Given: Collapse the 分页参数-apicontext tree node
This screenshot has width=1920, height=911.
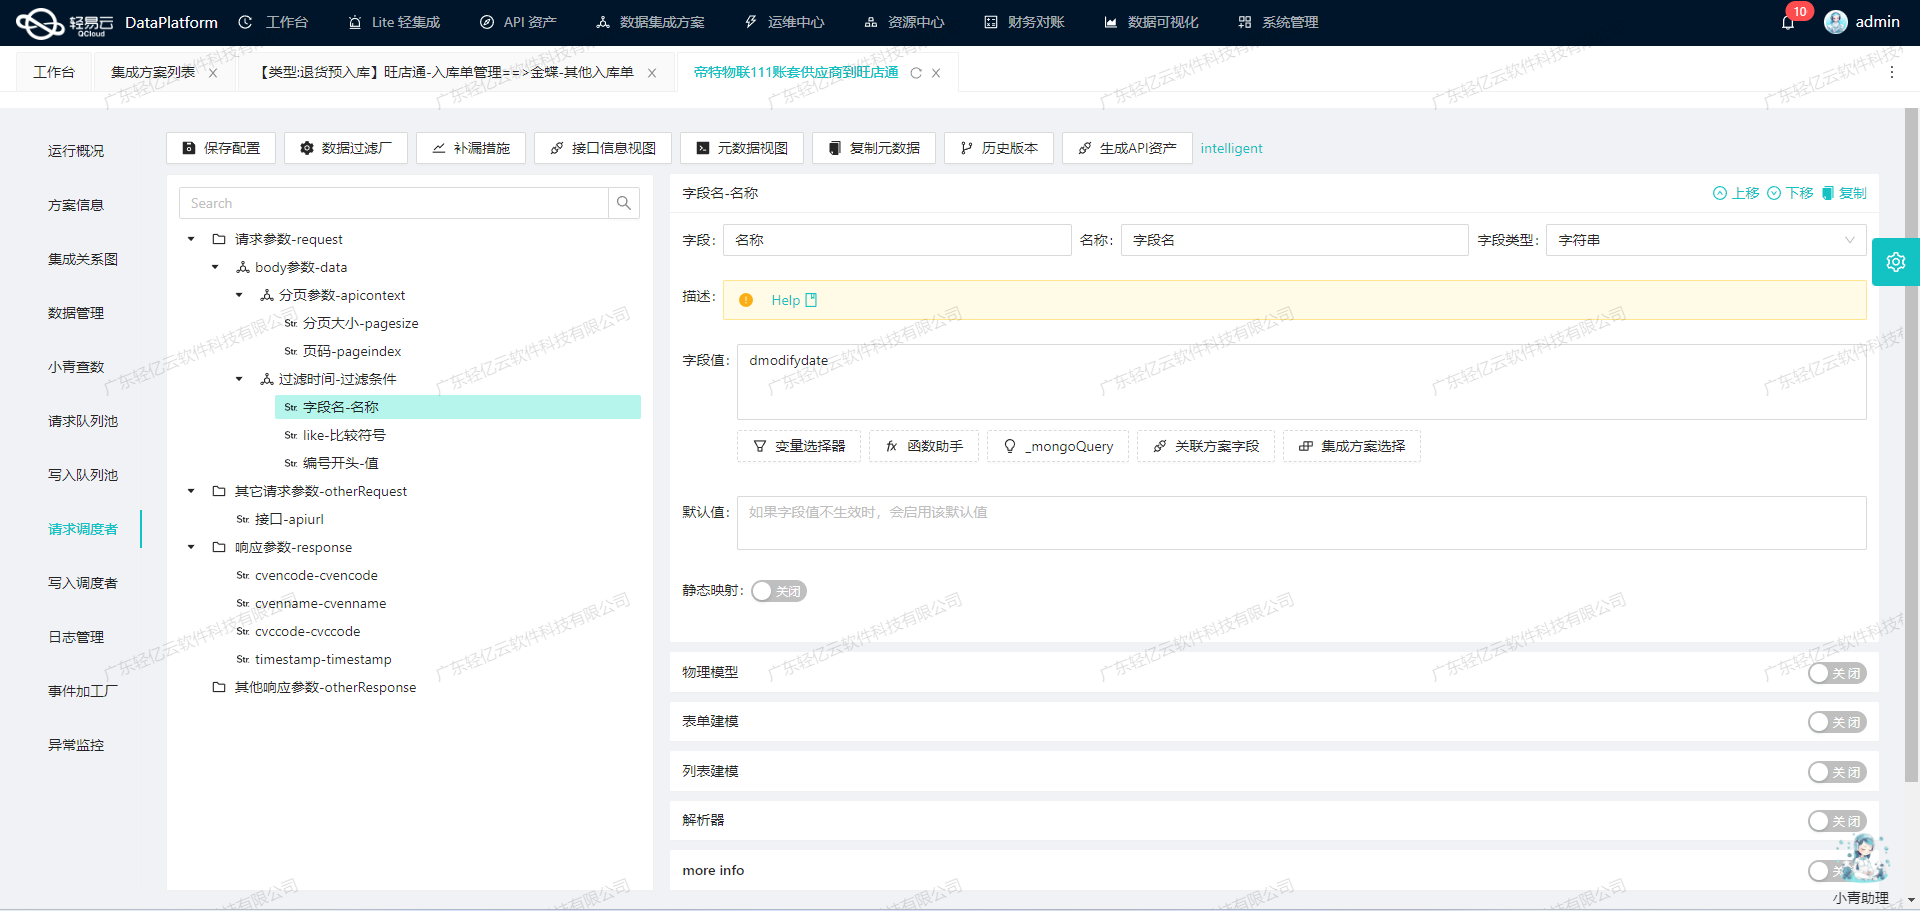Looking at the screenshot, I should pyautogui.click(x=239, y=295).
